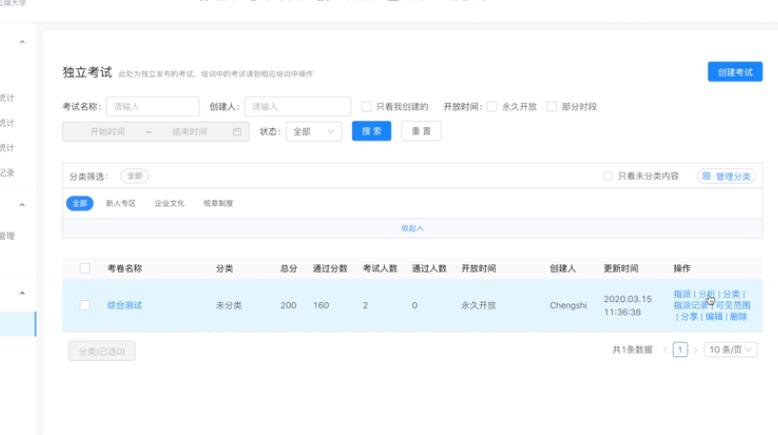Collapse the top sidebar section chevron
778x435 pixels.
[22, 42]
